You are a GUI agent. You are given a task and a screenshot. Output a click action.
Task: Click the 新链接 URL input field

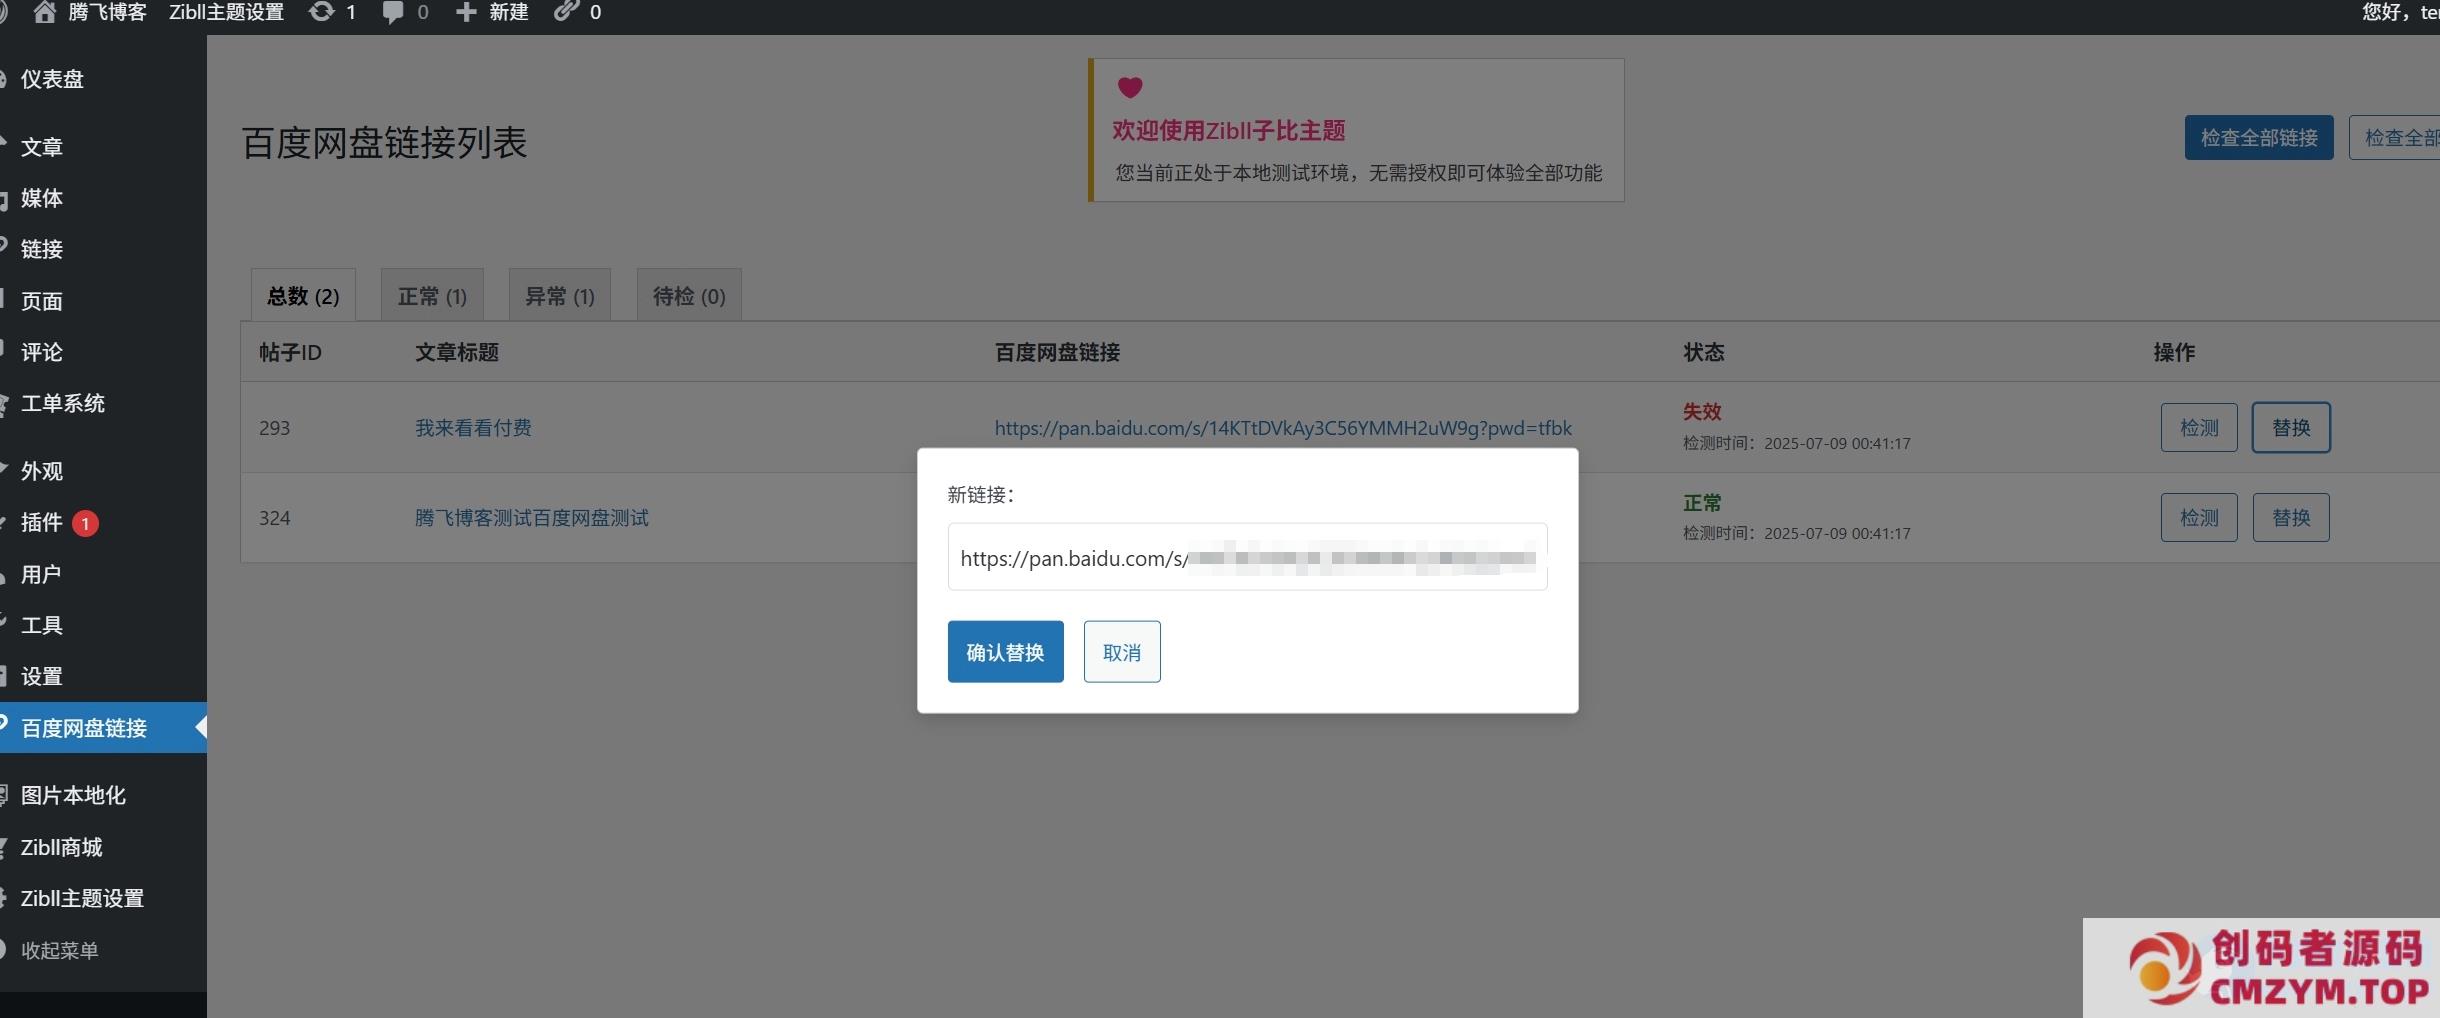(1247, 558)
